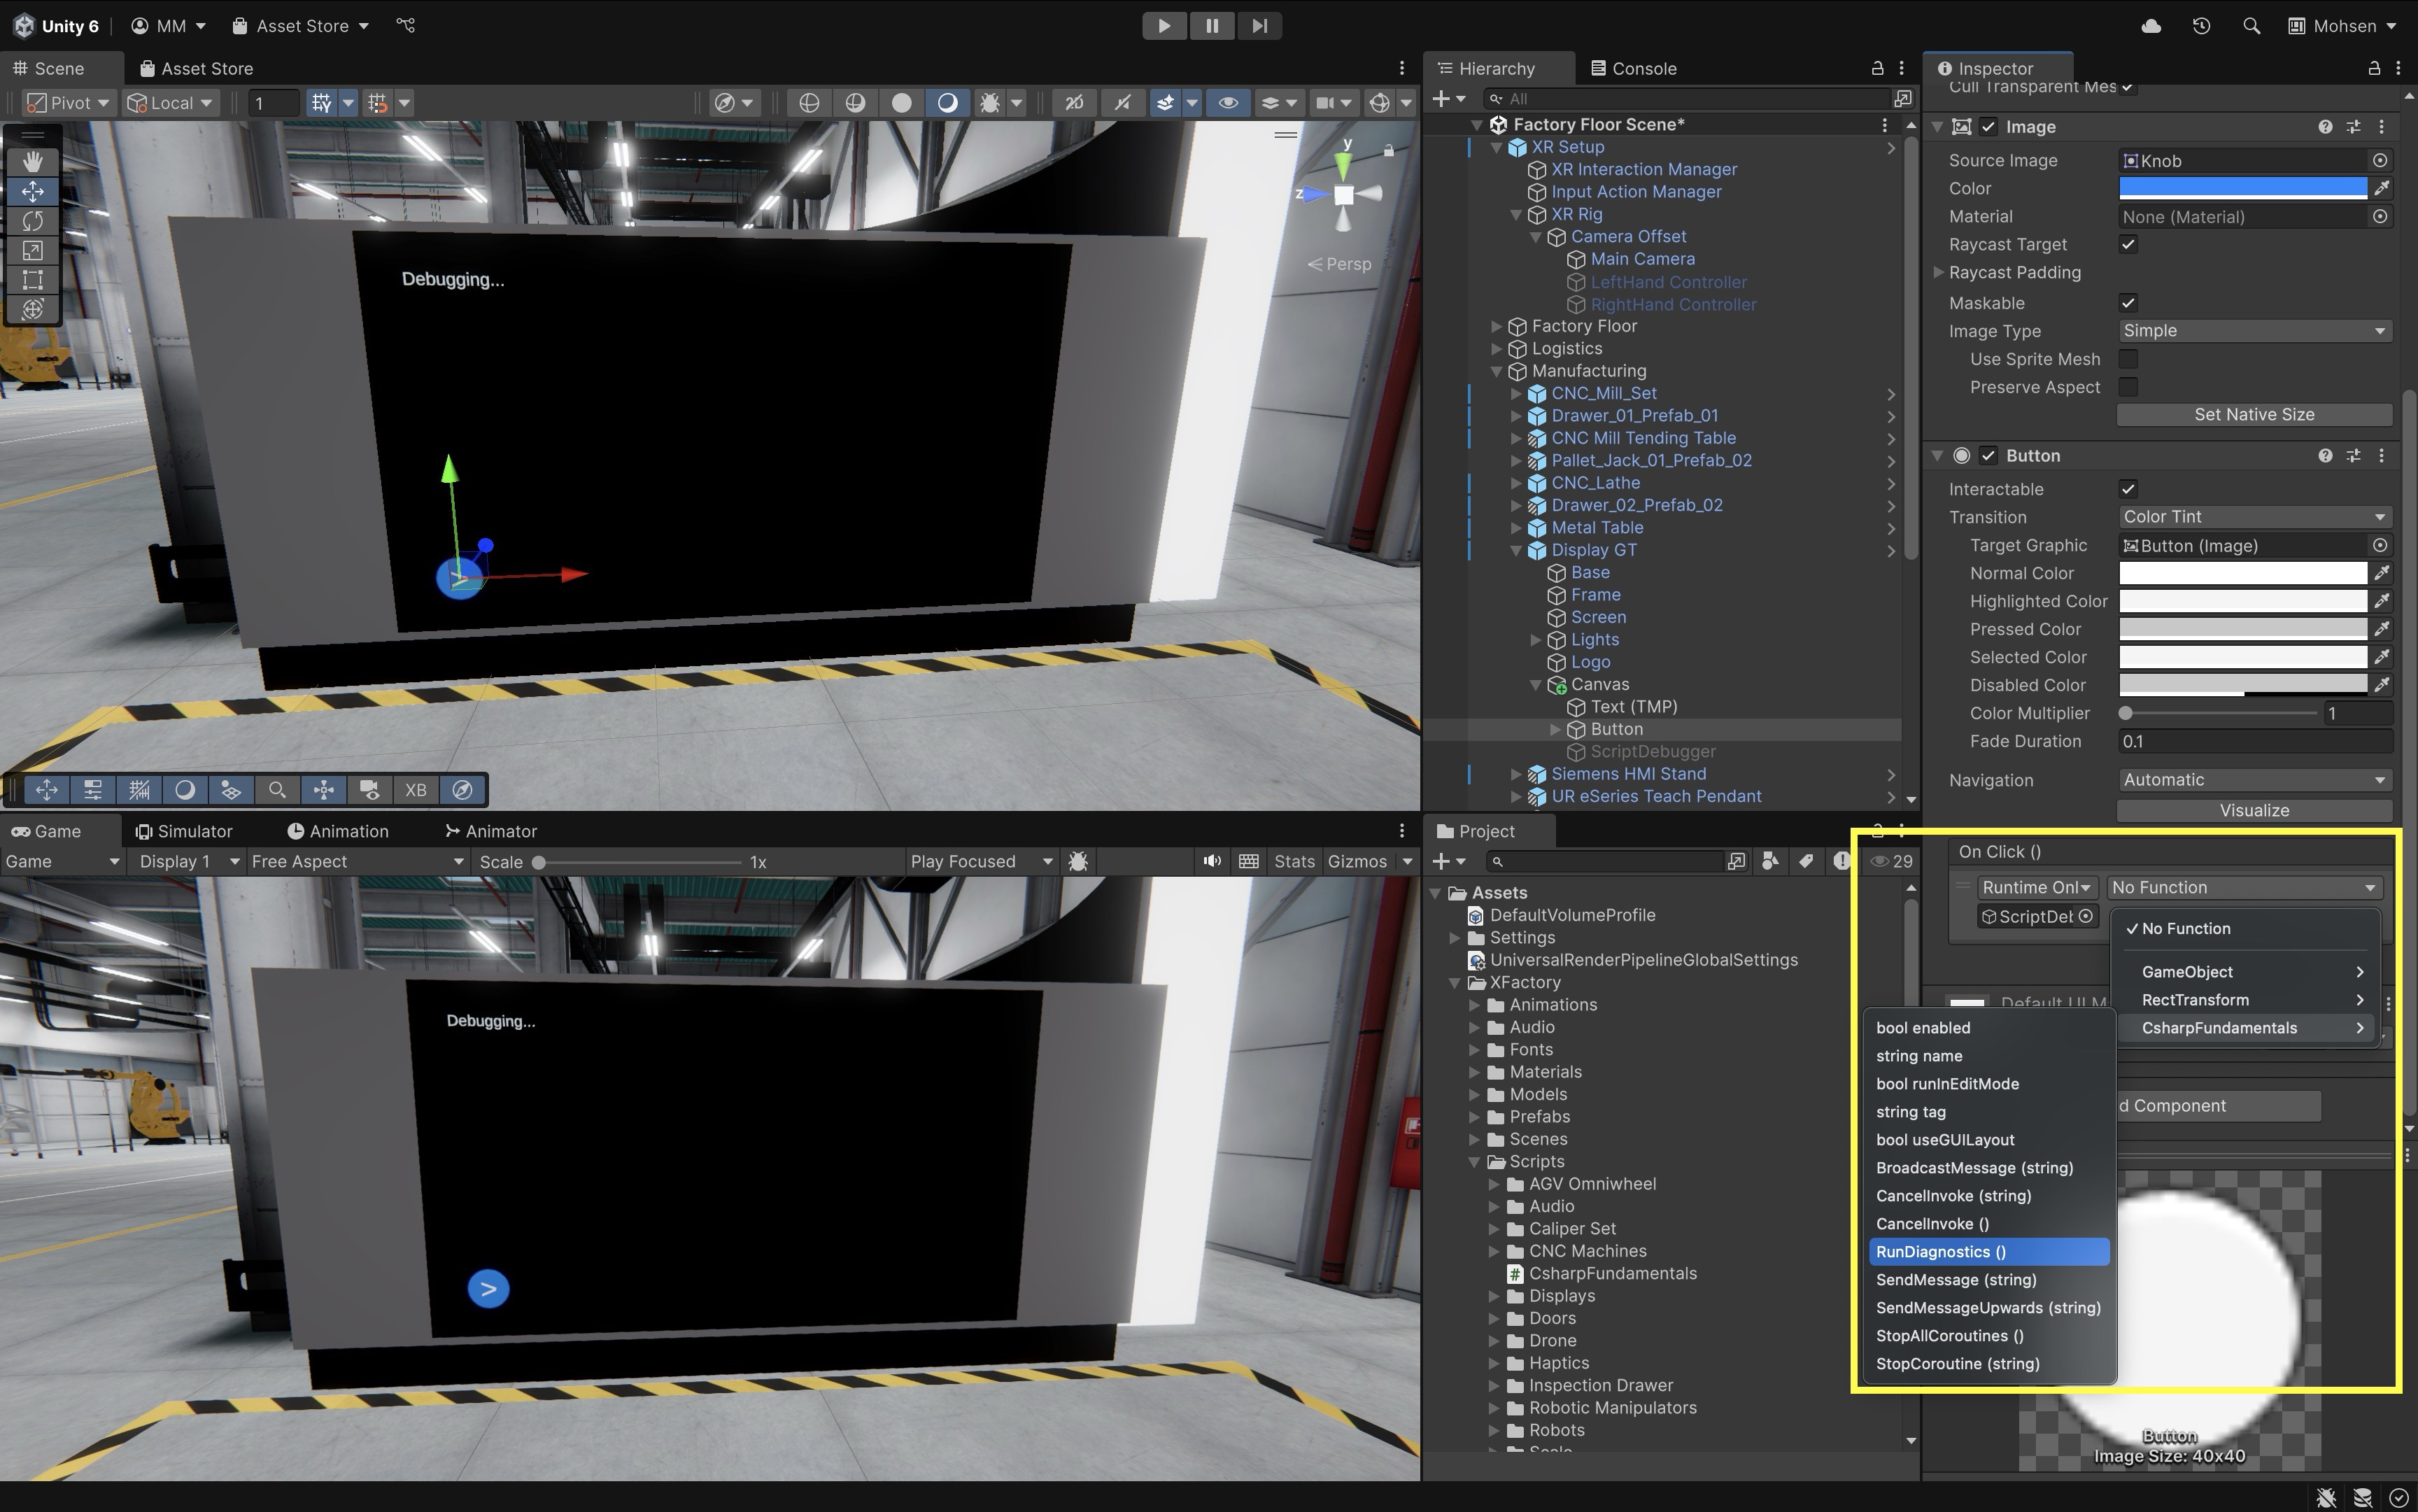Toggle Mute Audio in Game view
Screen dimensions: 2418x1512
click(1212, 861)
